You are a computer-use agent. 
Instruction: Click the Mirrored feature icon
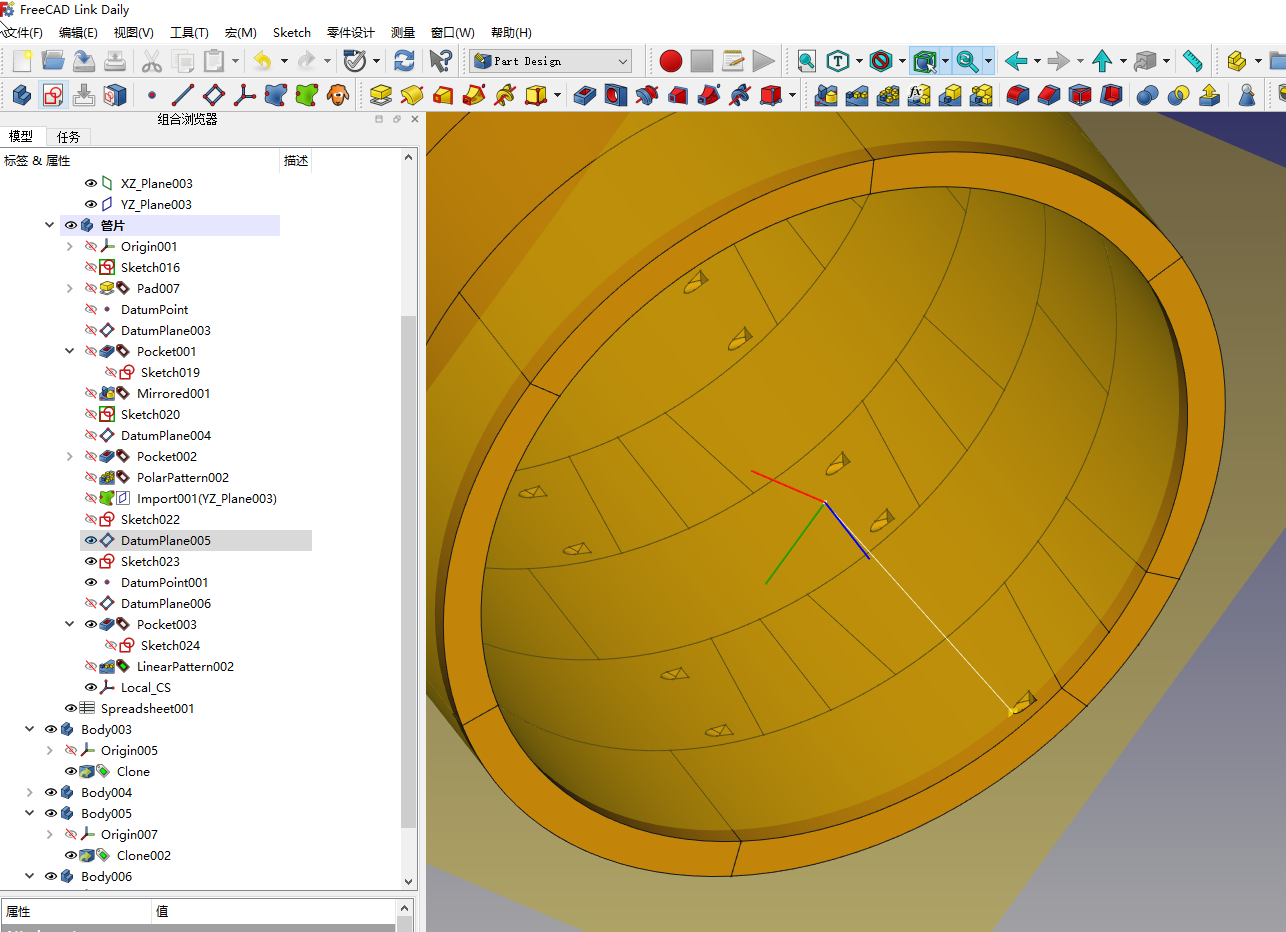coord(826,95)
